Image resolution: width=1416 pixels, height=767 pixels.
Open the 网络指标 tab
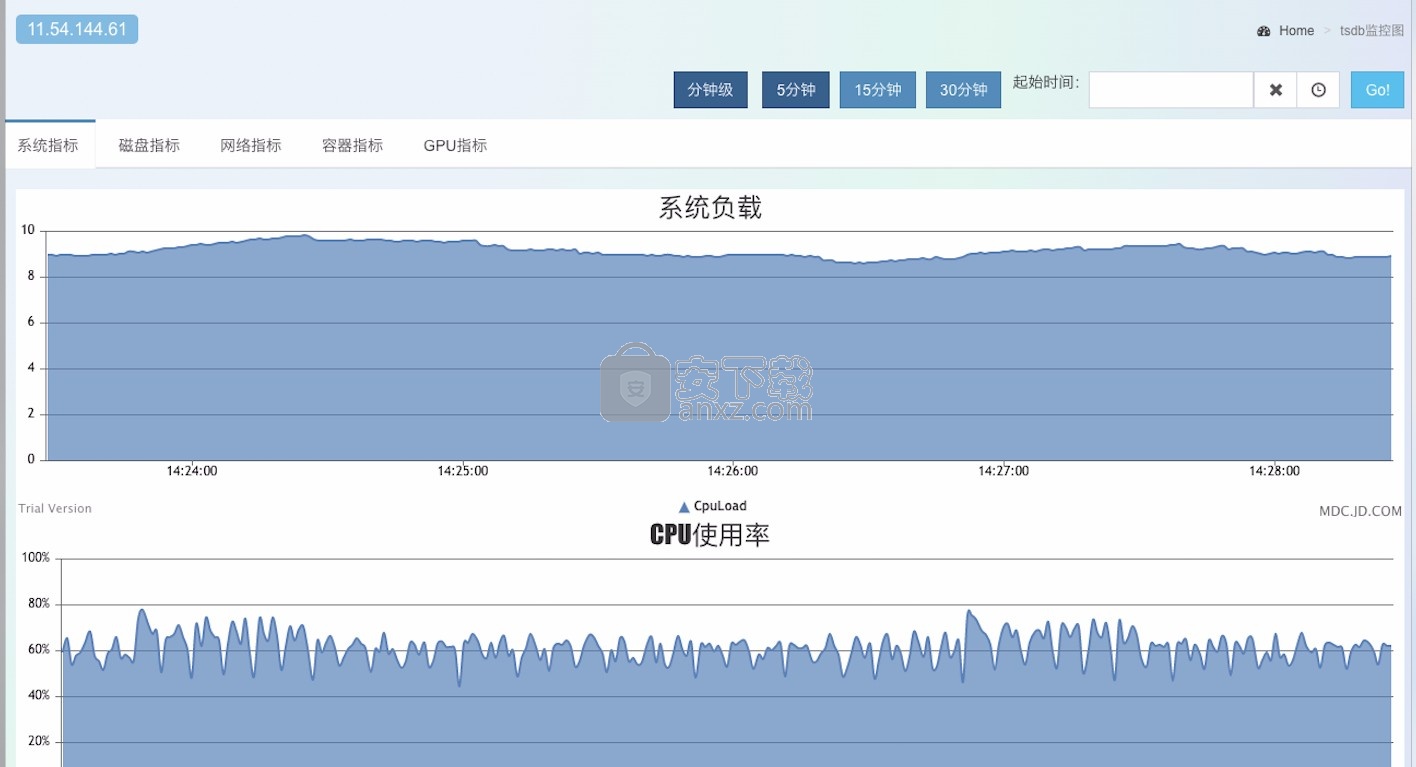(x=251, y=145)
